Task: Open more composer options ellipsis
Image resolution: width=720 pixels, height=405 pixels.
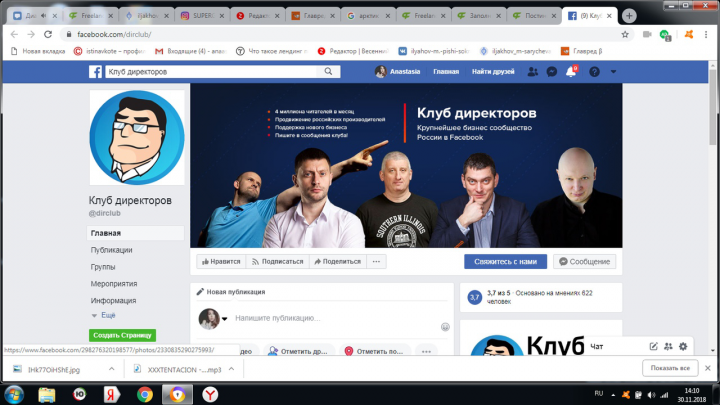Action: [426, 351]
